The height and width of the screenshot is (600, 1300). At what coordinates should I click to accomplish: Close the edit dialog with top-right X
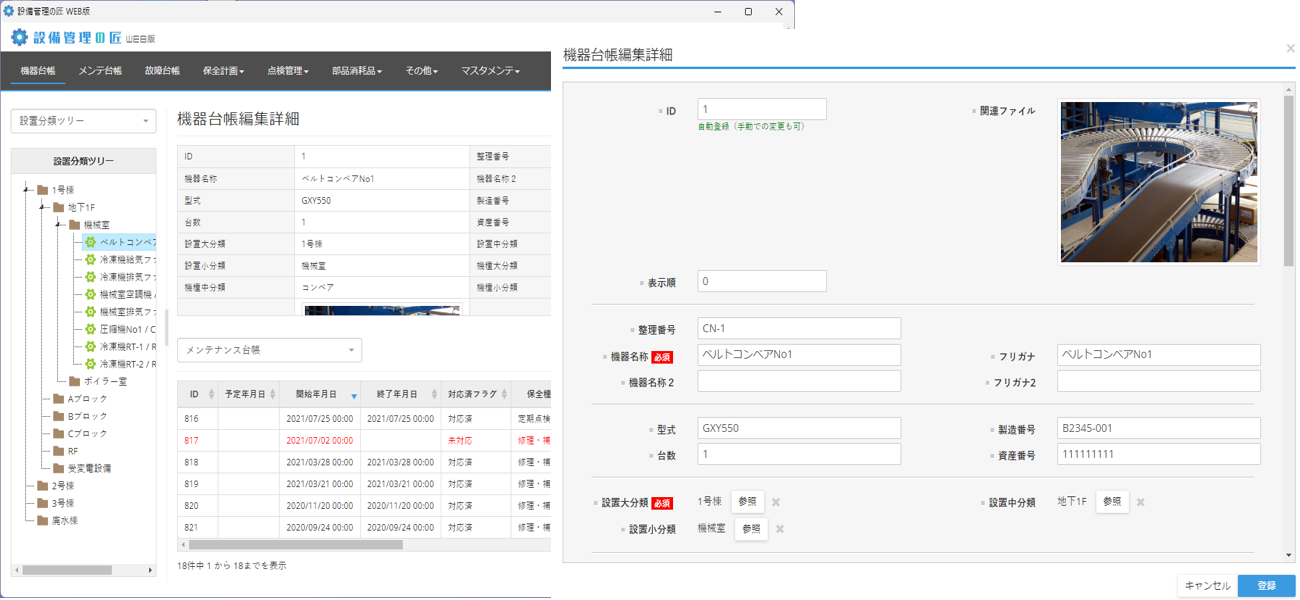click(1290, 48)
